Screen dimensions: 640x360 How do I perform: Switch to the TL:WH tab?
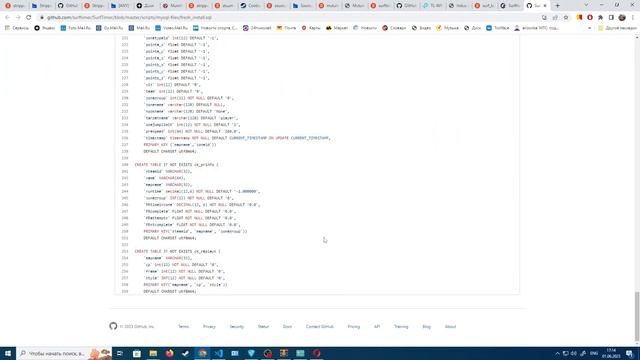(432, 6)
